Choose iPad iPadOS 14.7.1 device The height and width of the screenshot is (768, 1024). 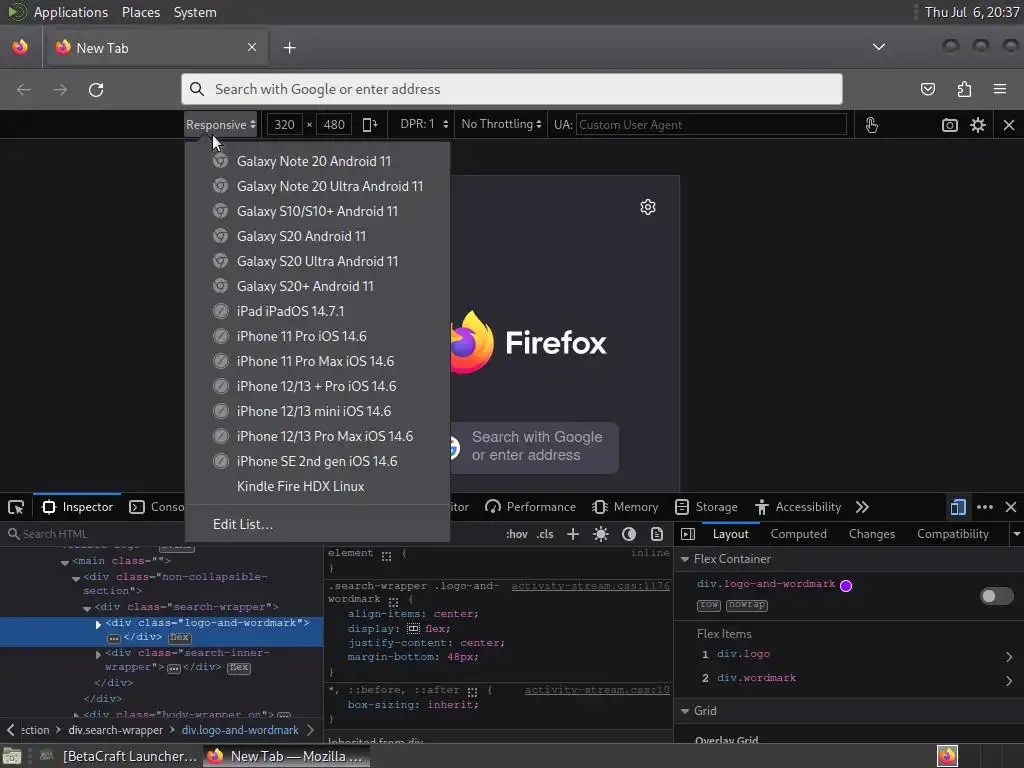tap(317, 312)
